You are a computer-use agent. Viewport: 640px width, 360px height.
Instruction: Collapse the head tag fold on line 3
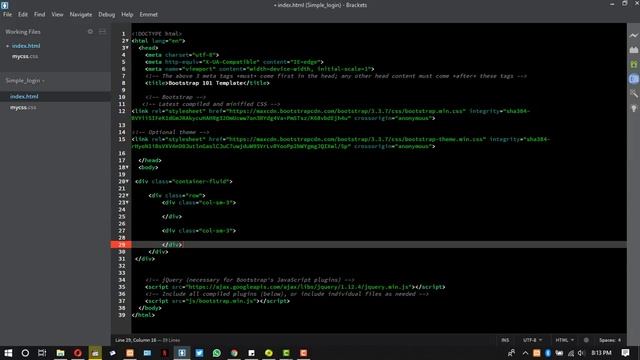coord(127,48)
